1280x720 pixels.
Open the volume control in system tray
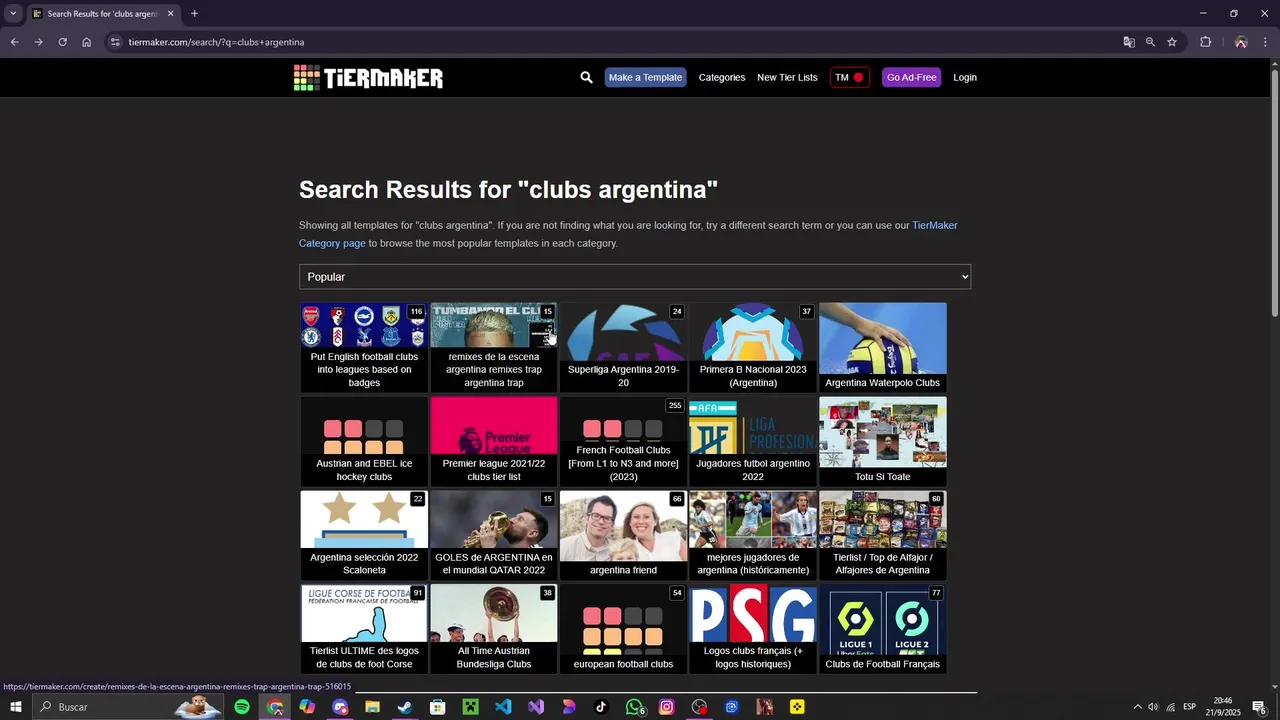(x=1153, y=707)
